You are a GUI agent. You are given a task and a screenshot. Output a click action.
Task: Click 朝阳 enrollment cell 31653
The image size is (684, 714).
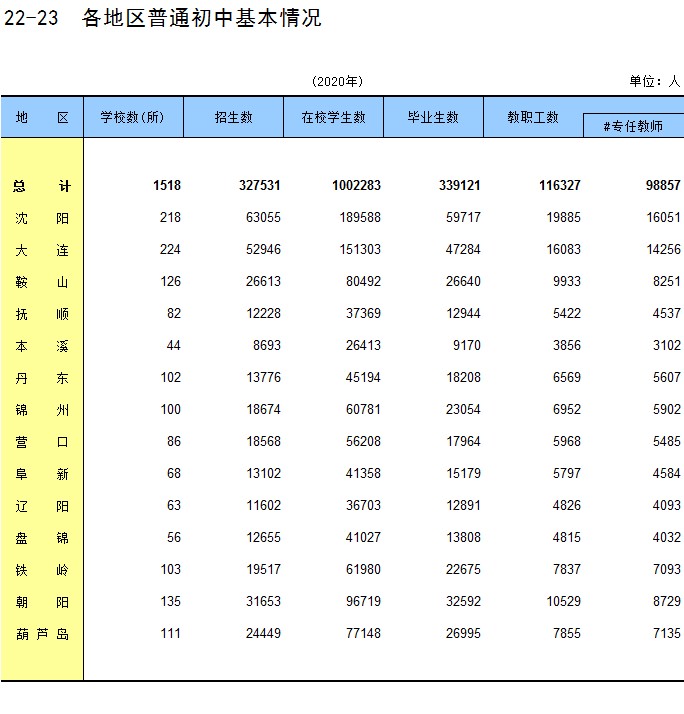click(x=263, y=601)
